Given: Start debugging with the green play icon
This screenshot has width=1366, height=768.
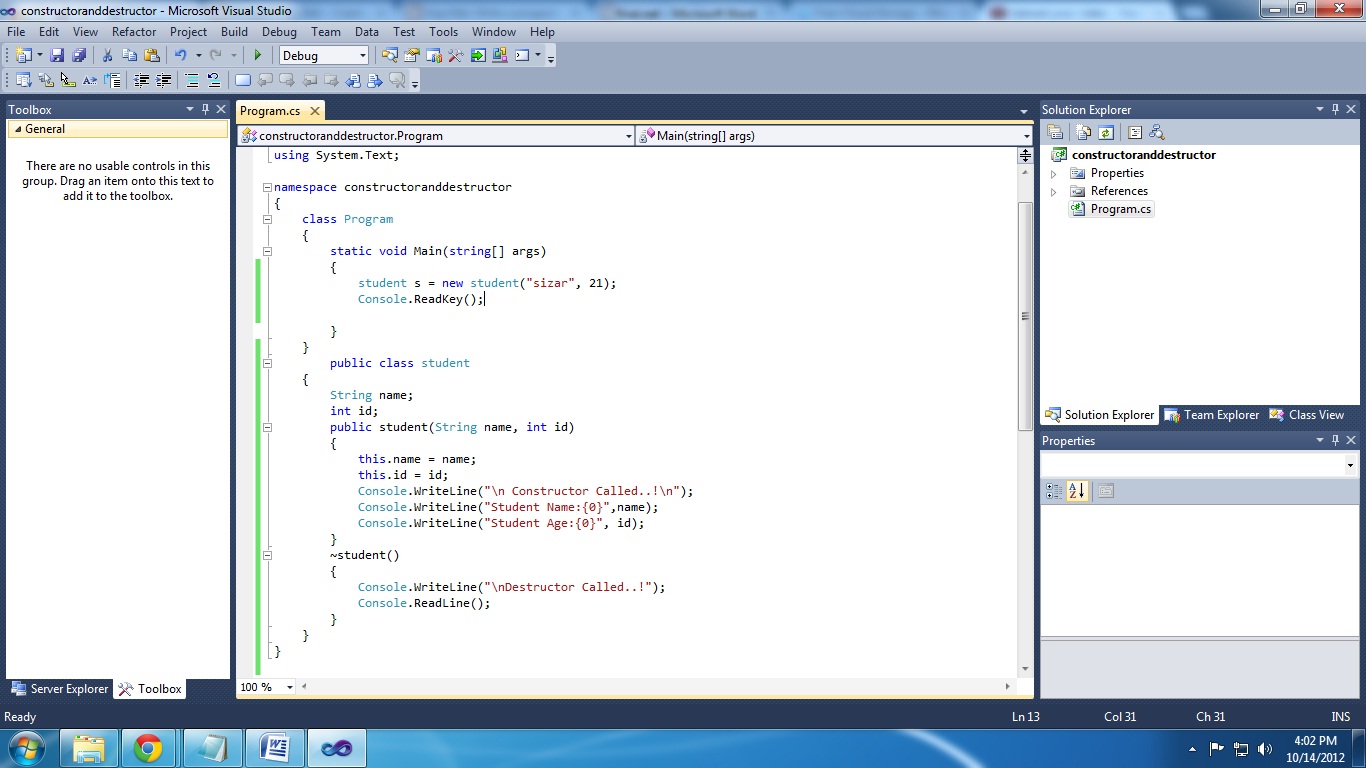Looking at the screenshot, I should (258, 55).
